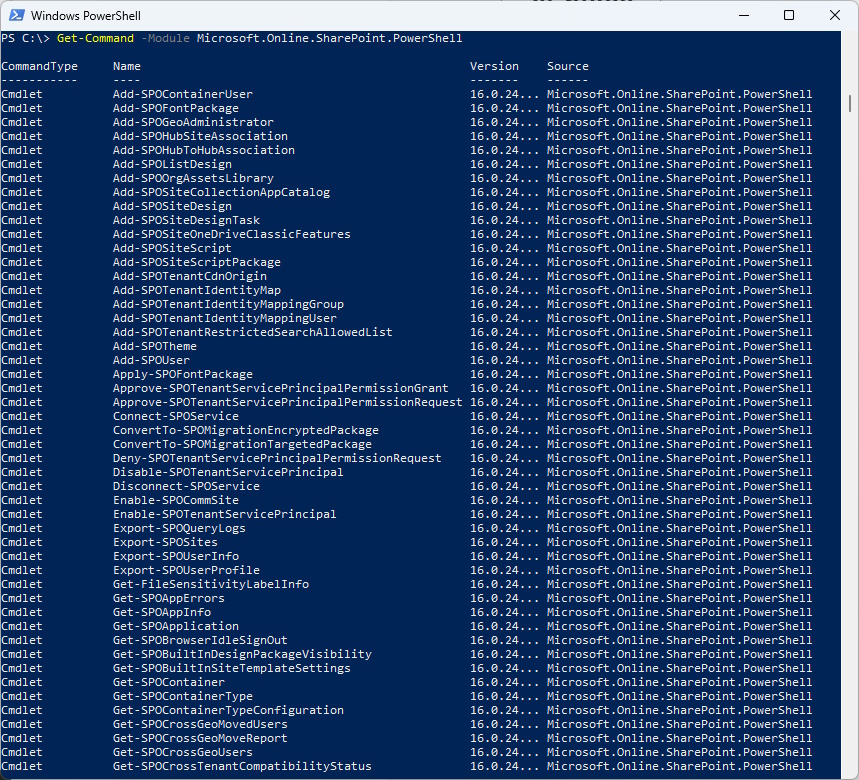
Task: Click the scrollbar down arrow
Action: [851, 772]
